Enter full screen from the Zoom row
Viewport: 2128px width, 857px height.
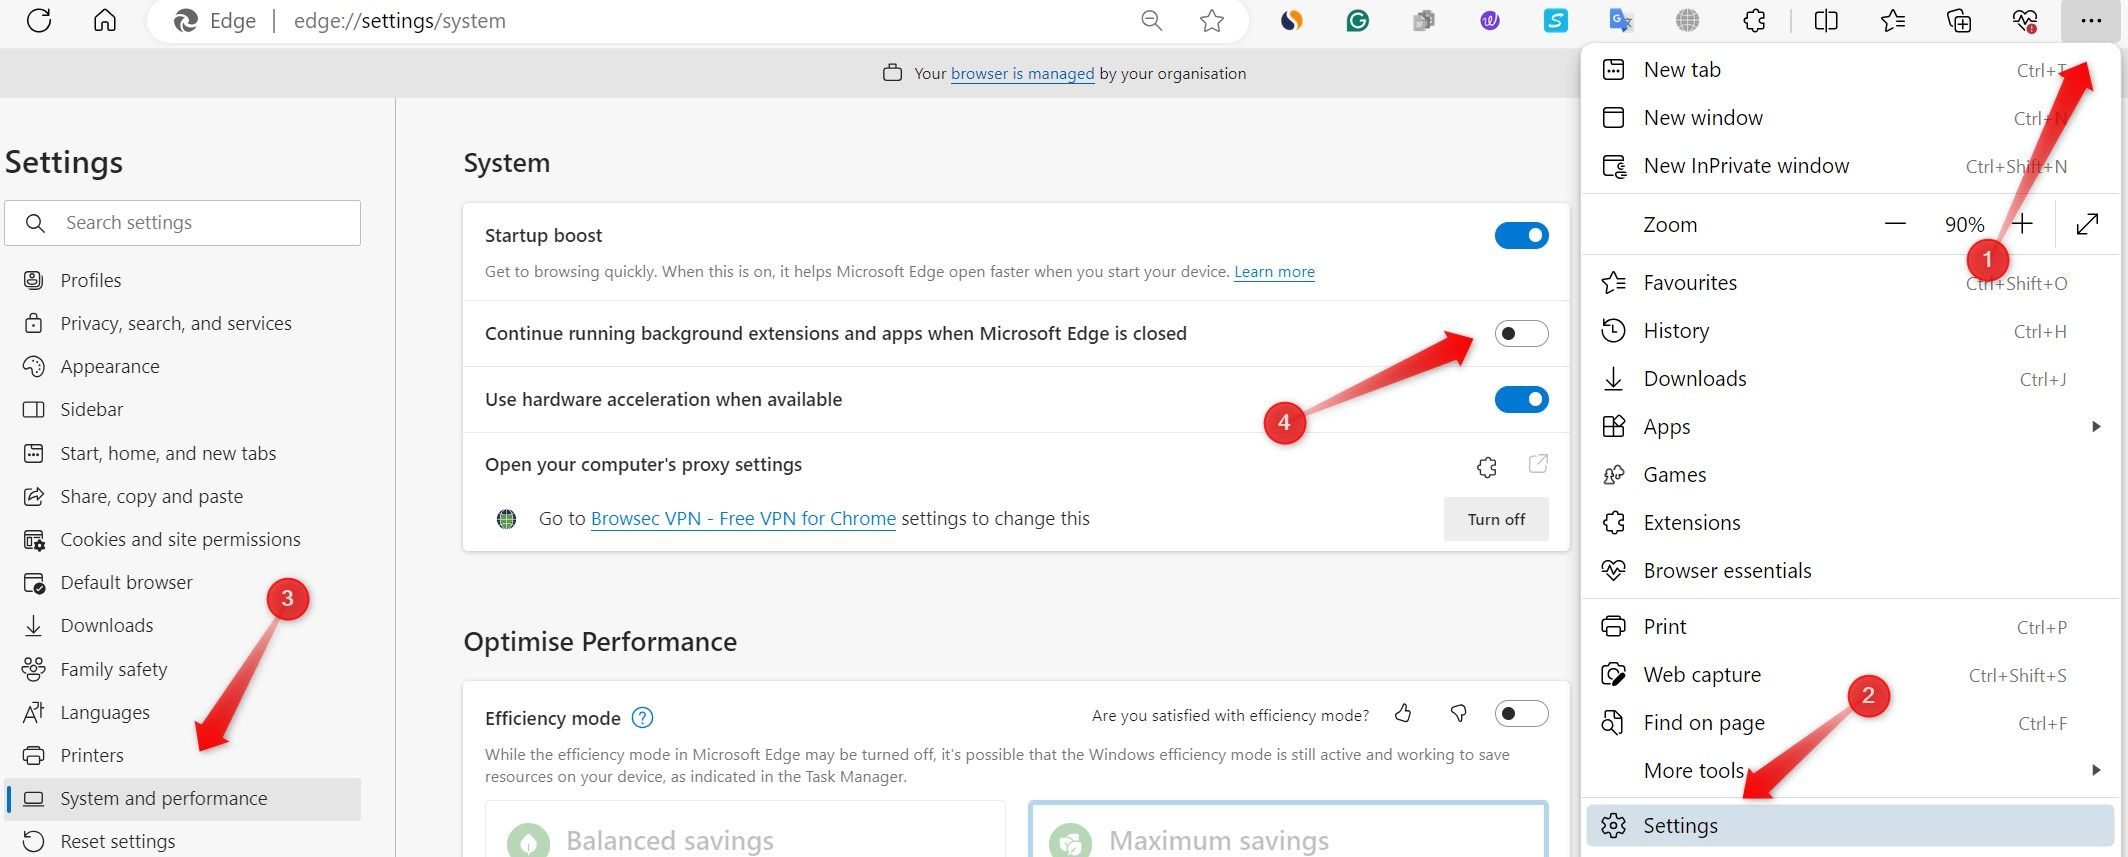(x=2087, y=224)
